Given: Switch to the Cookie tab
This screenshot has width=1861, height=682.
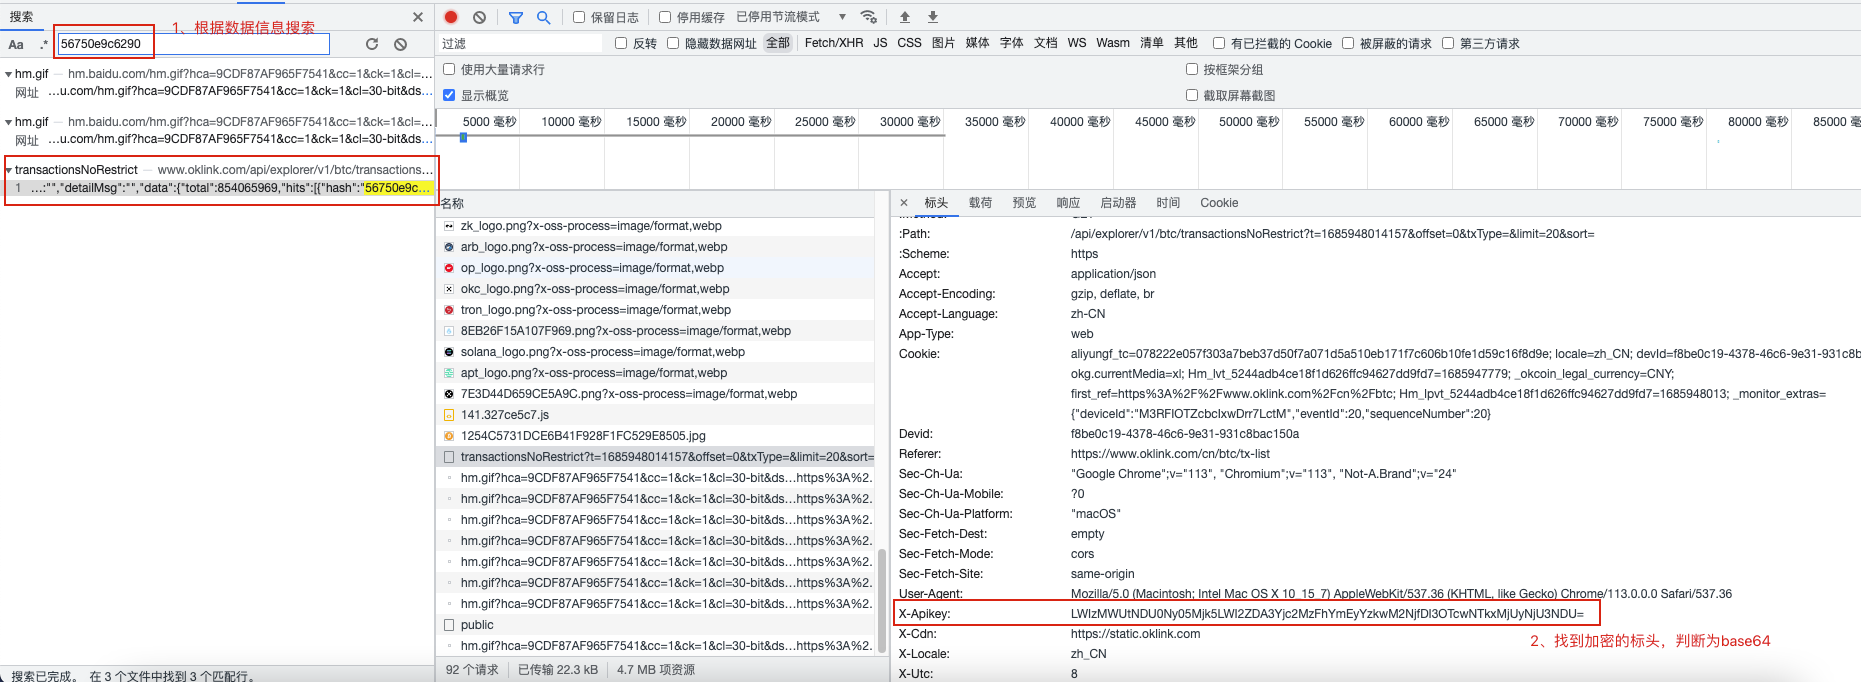Looking at the screenshot, I should (x=1219, y=203).
